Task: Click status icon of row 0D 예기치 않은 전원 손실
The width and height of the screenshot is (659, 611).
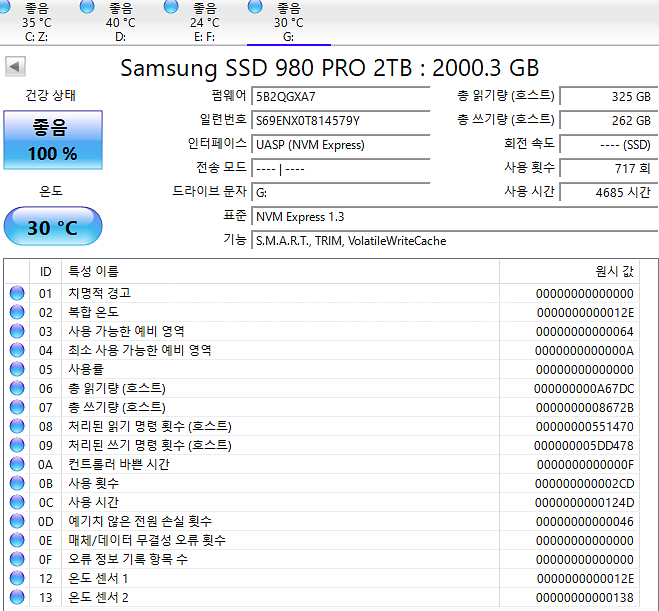Action: point(17,521)
